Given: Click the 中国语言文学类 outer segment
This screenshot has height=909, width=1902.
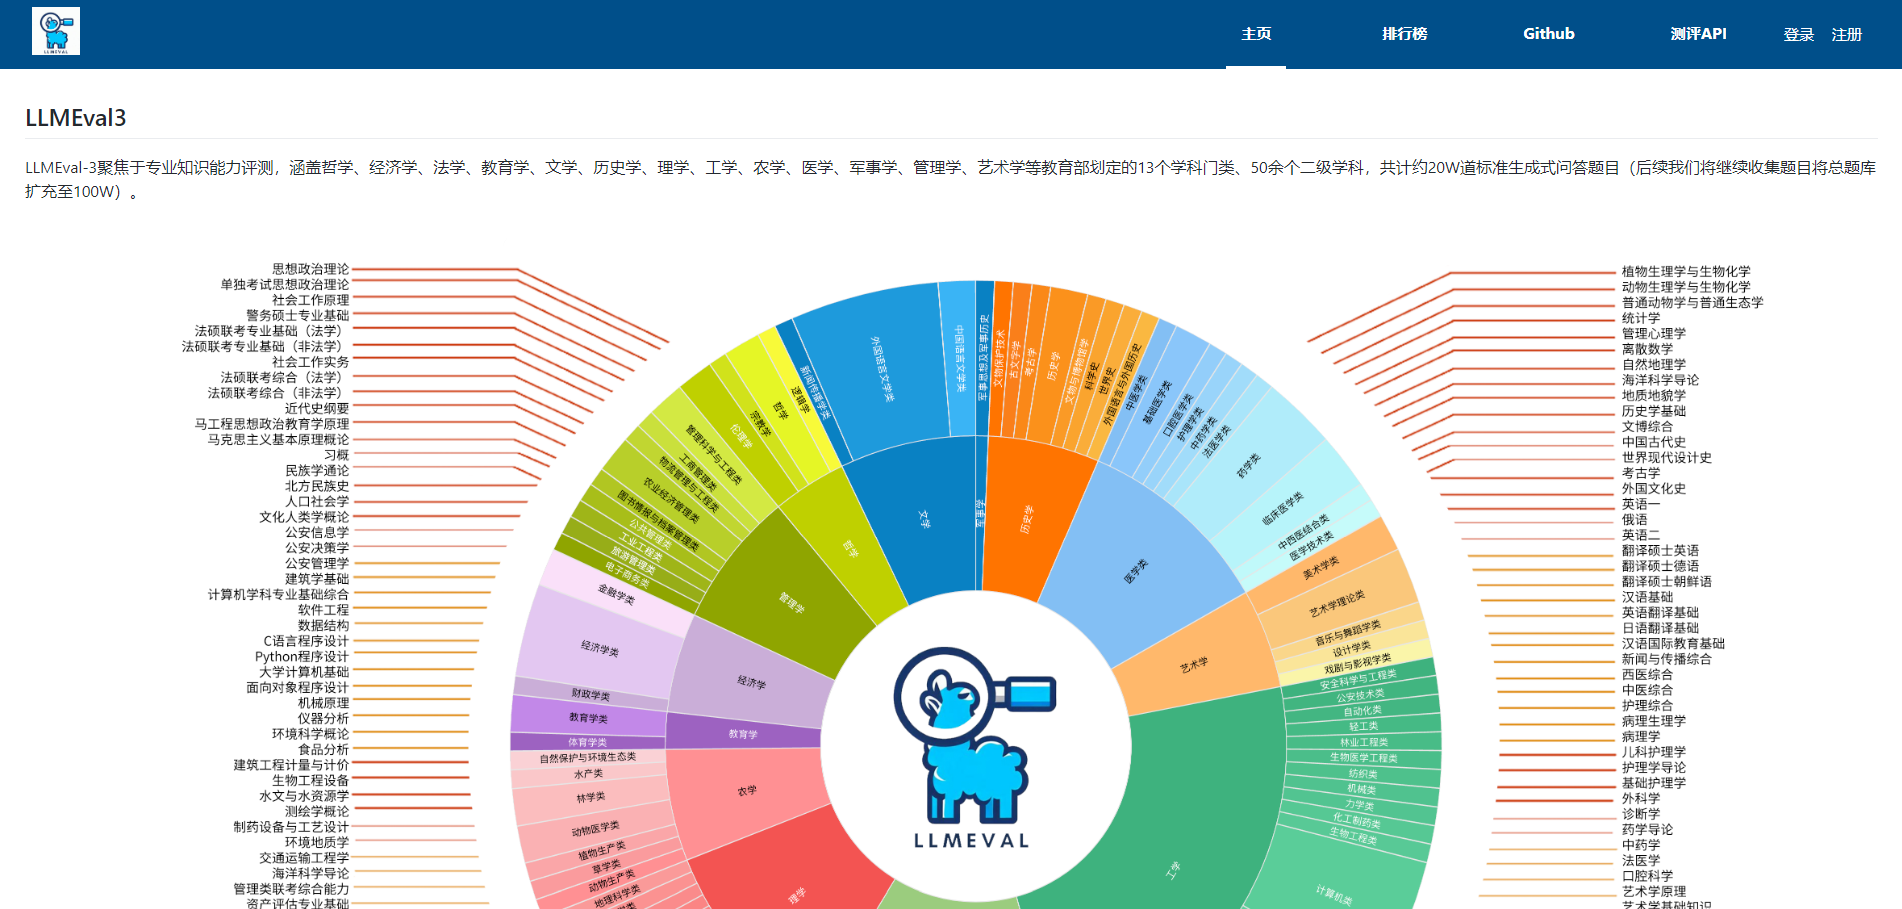Looking at the screenshot, I should pos(959,358).
